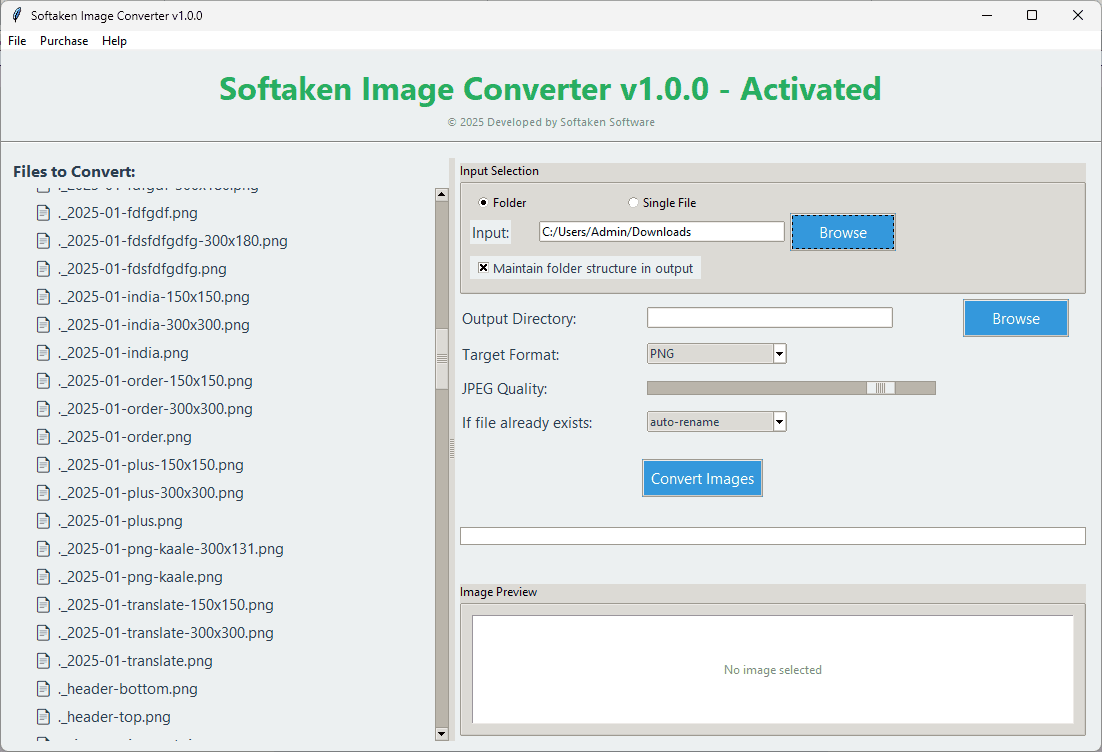
Task: Select file name ._2025-01-india.png
Action: pyautogui.click(x=124, y=353)
